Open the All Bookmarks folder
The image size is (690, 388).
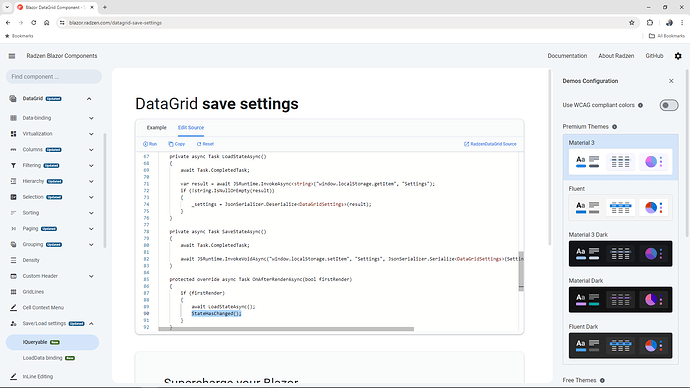point(667,36)
